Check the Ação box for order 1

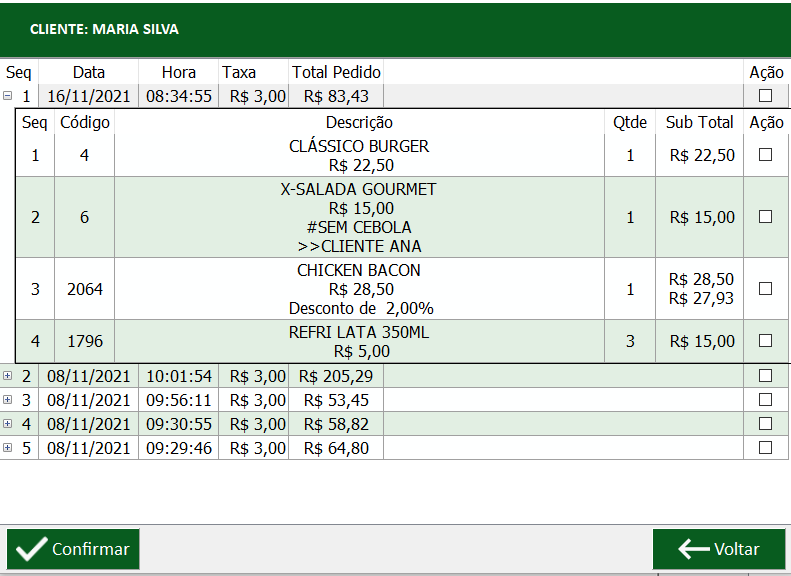[766, 96]
